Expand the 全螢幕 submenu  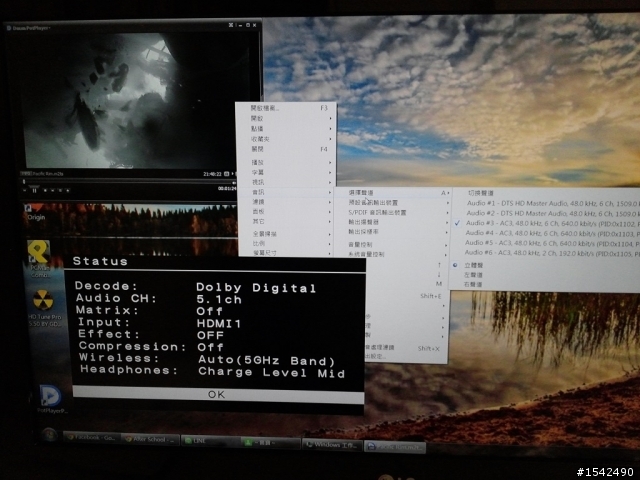pyautogui.click(x=287, y=234)
